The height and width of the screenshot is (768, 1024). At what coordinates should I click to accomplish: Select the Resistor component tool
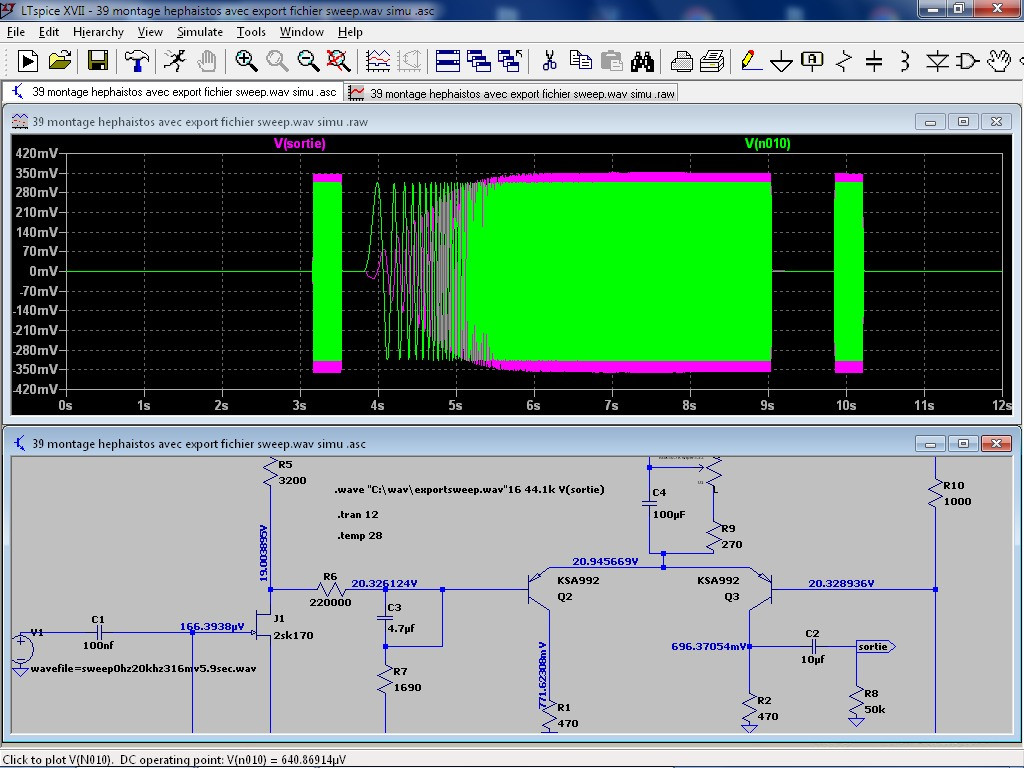843,61
